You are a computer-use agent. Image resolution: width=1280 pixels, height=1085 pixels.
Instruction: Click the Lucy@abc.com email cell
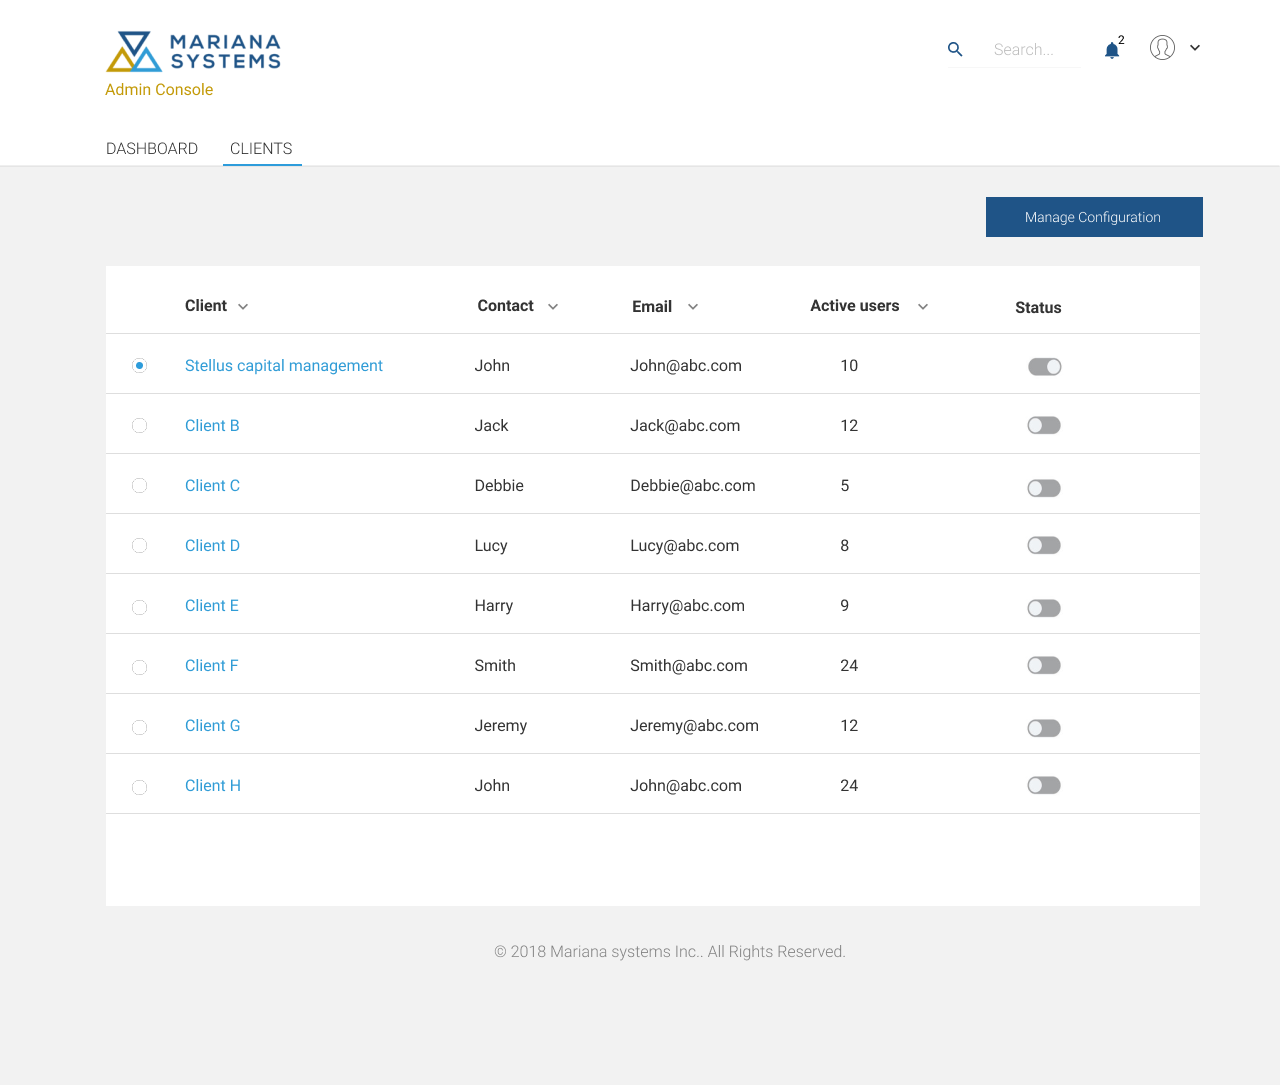point(685,545)
